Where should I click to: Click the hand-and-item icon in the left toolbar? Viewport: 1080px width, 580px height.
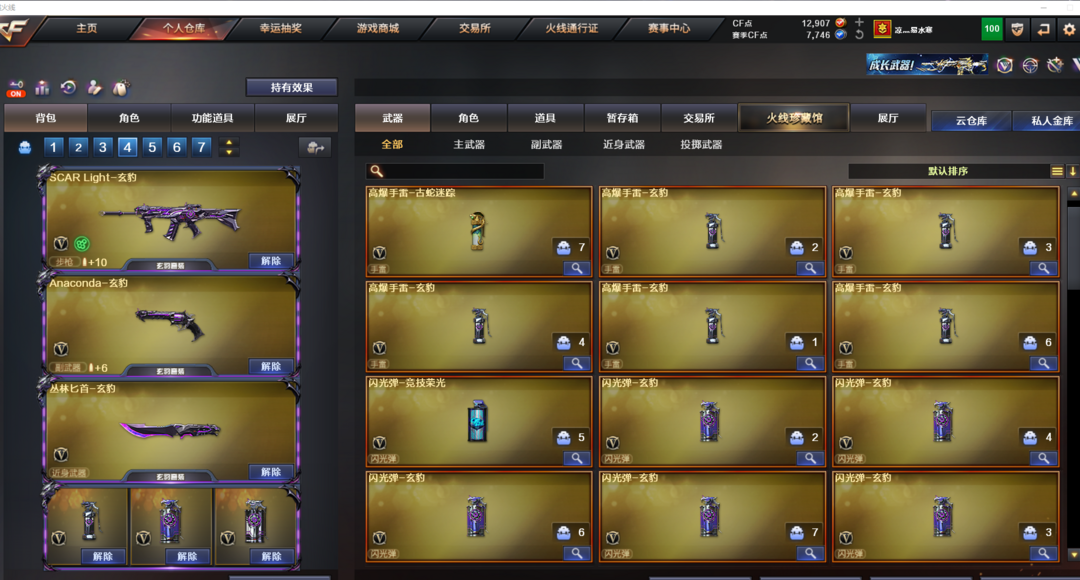tap(94, 87)
